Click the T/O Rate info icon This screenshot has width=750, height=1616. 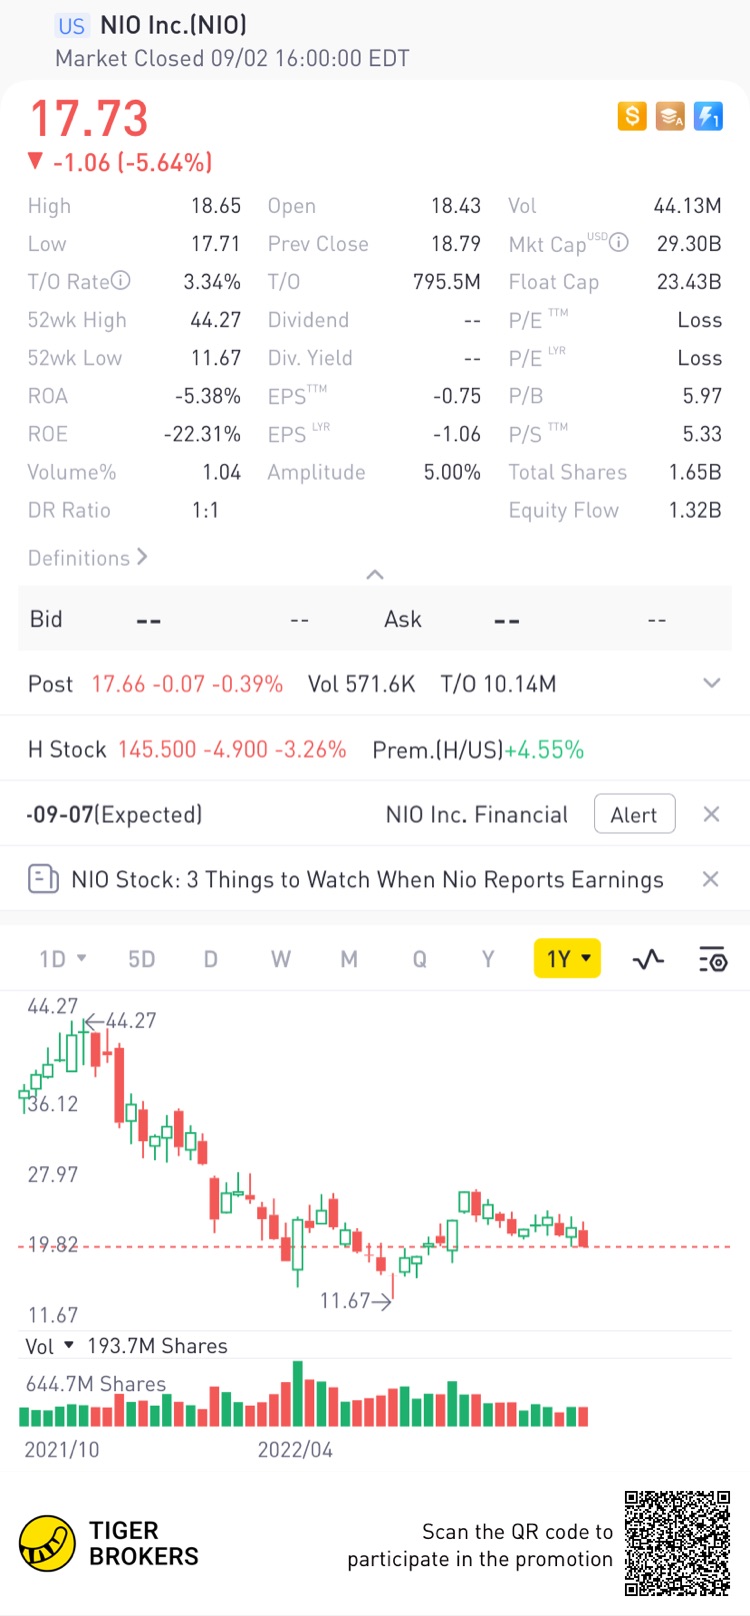pyautogui.click(x=121, y=281)
